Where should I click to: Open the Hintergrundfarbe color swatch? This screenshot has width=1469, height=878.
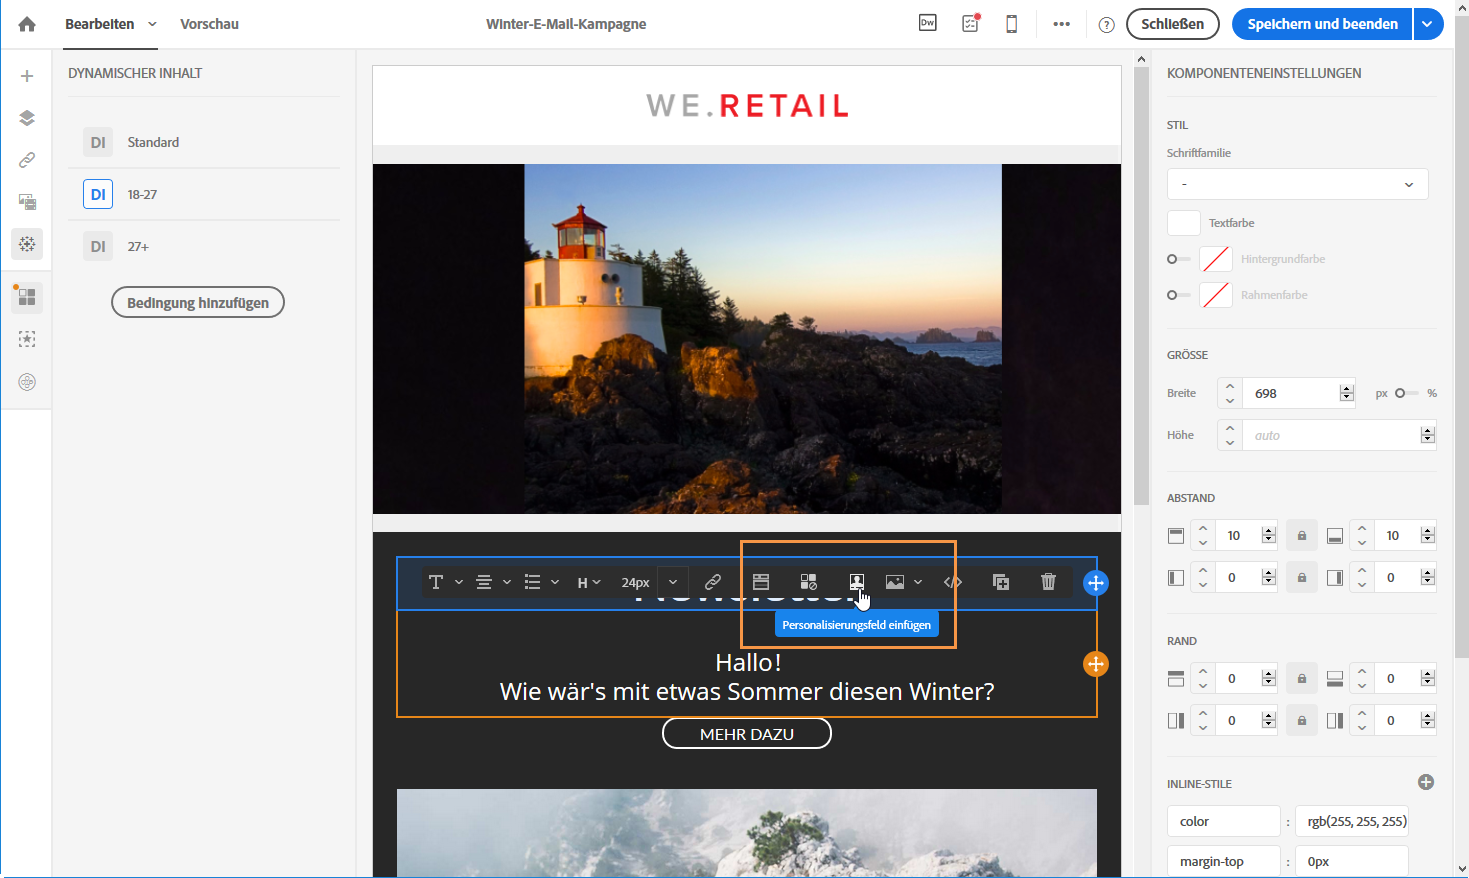pos(1216,259)
